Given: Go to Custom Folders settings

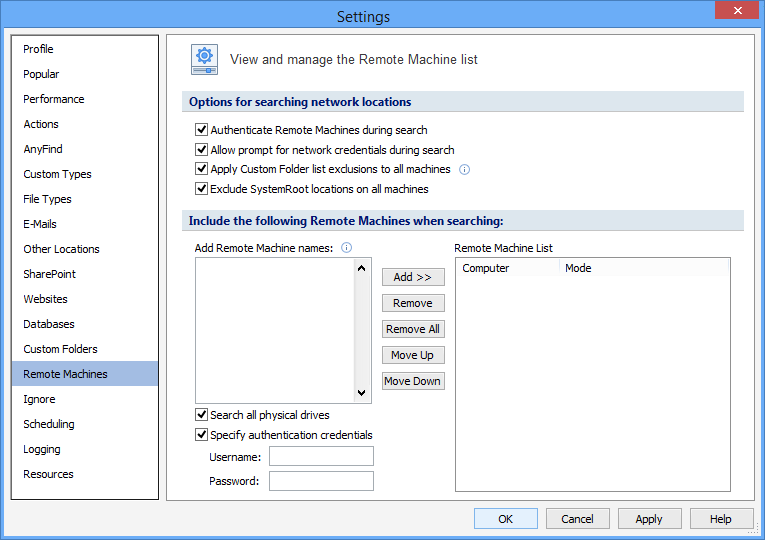Looking at the screenshot, I should pos(61,349).
